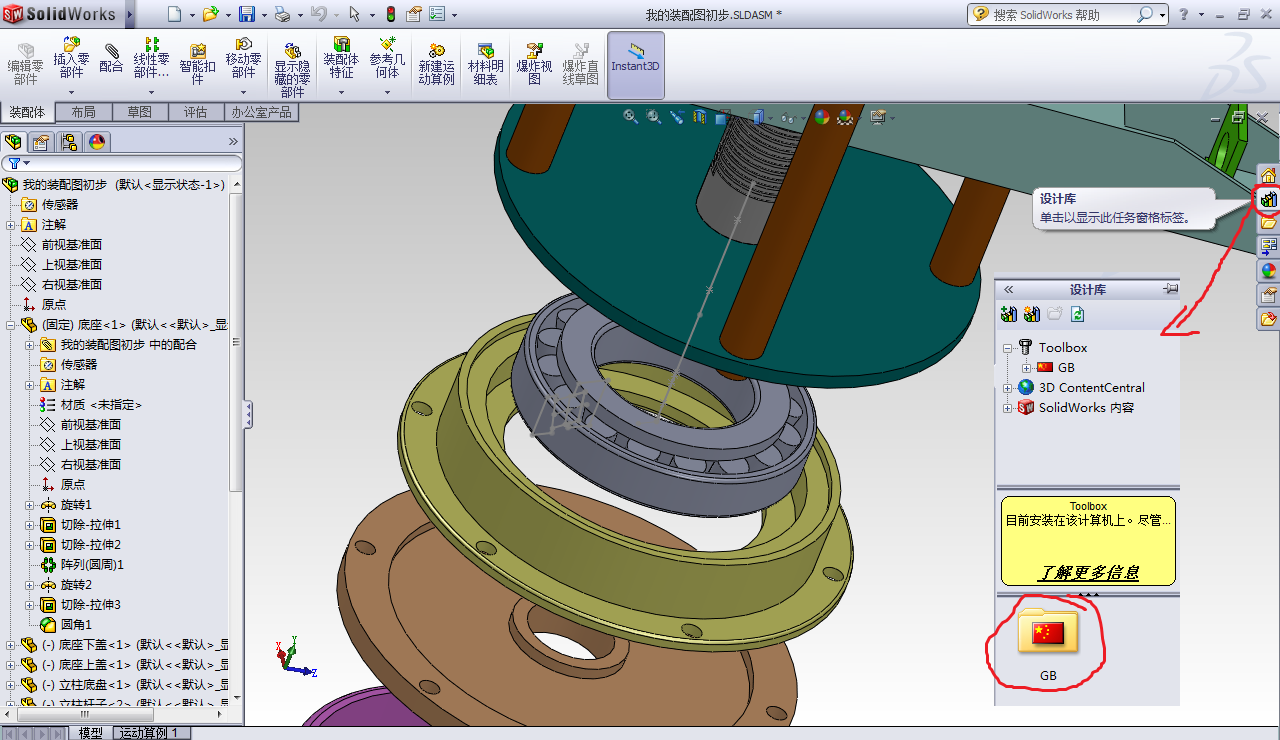Expand the 旋转1 feature node
This screenshot has height=740, width=1280.
coord(30,505)
